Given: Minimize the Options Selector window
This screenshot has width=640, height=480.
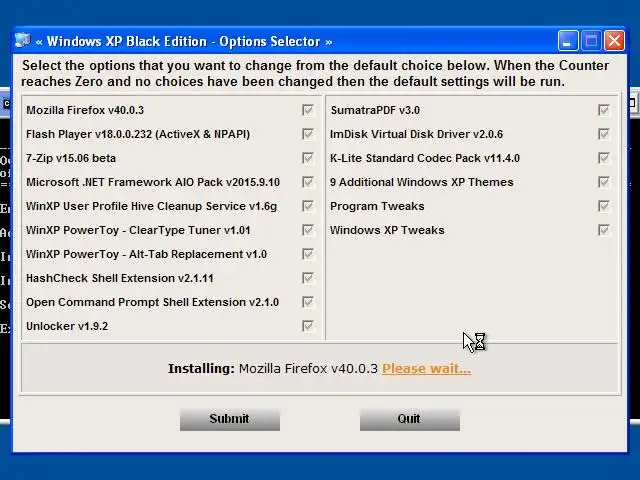Looking at the screenshot, I should (568, 41).
